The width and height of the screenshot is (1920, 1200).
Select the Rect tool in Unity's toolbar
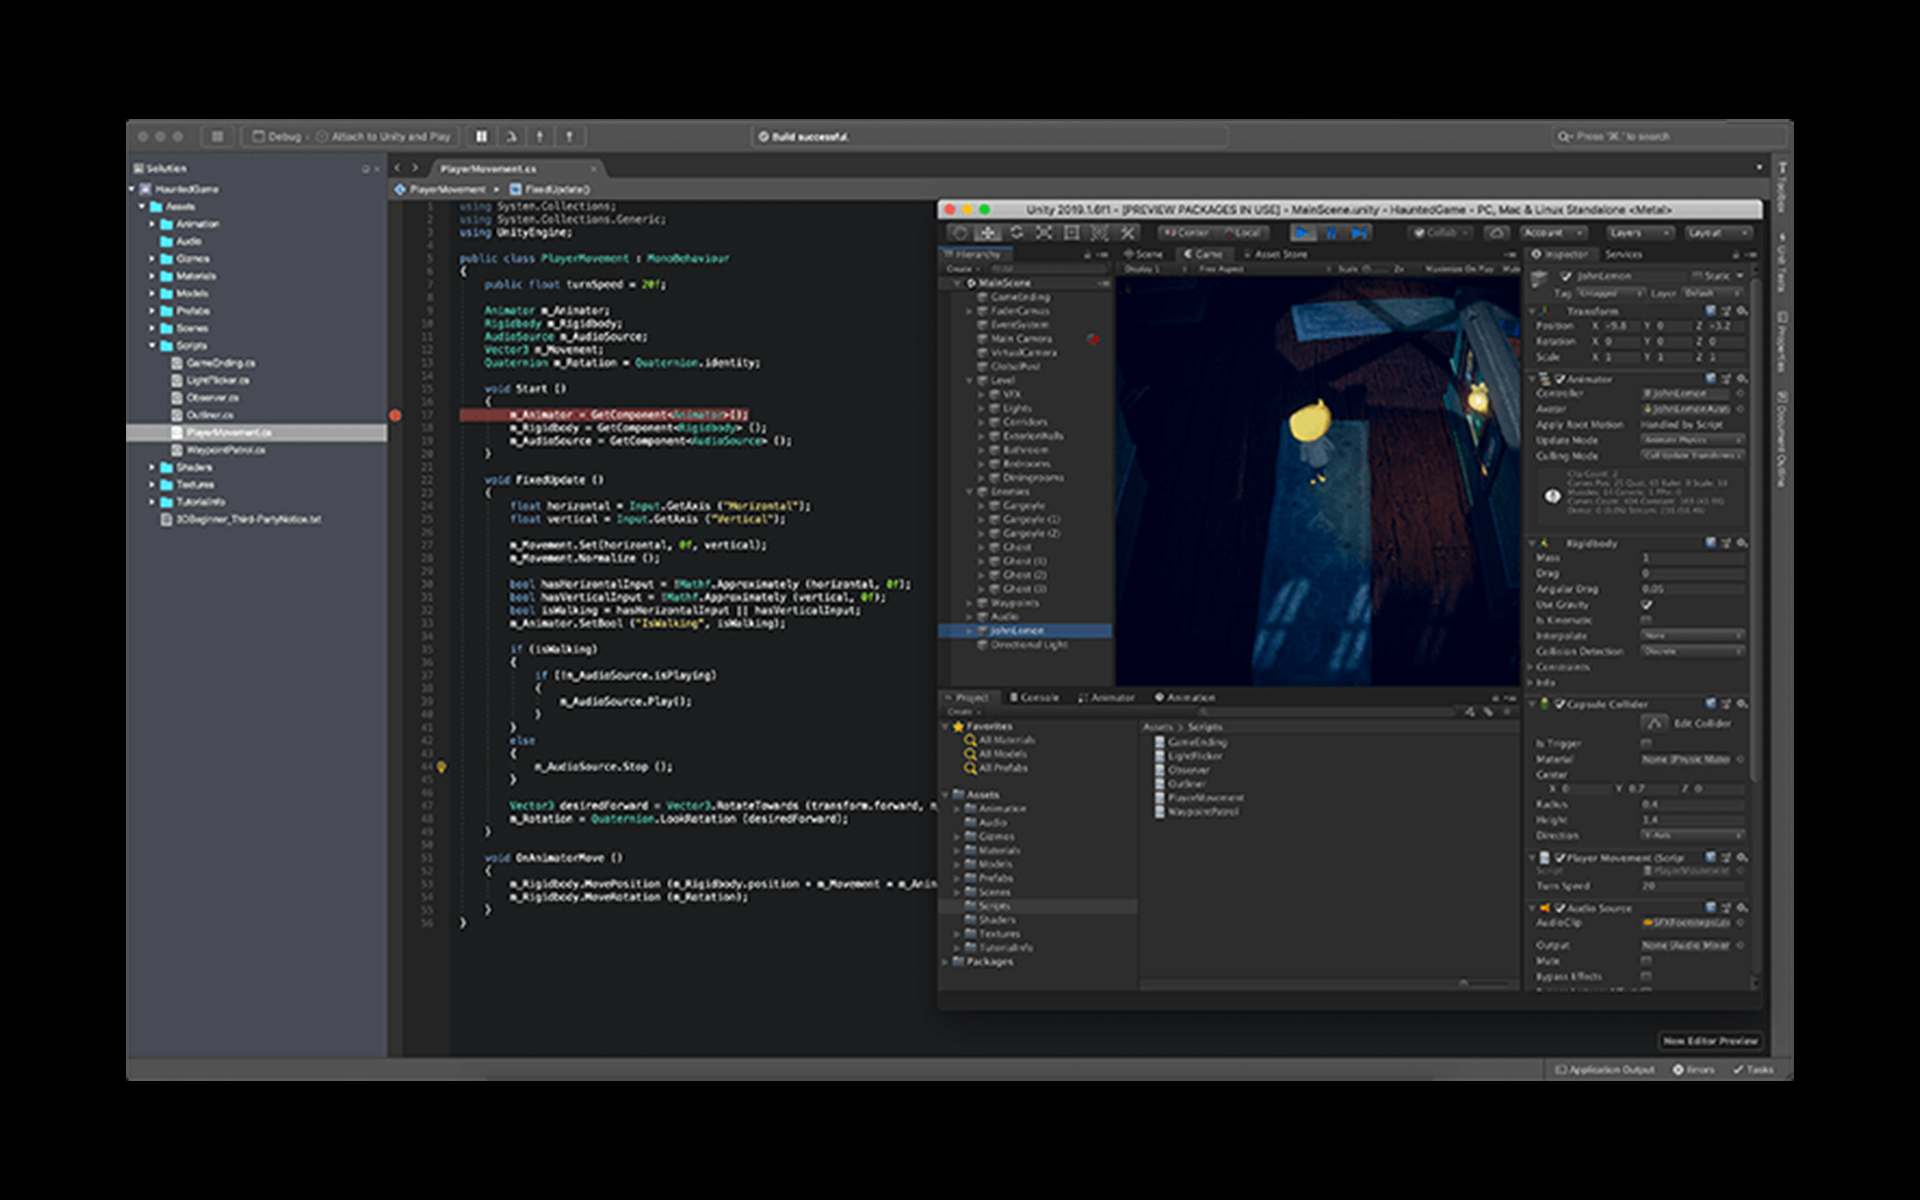[x=1069, y=232]
